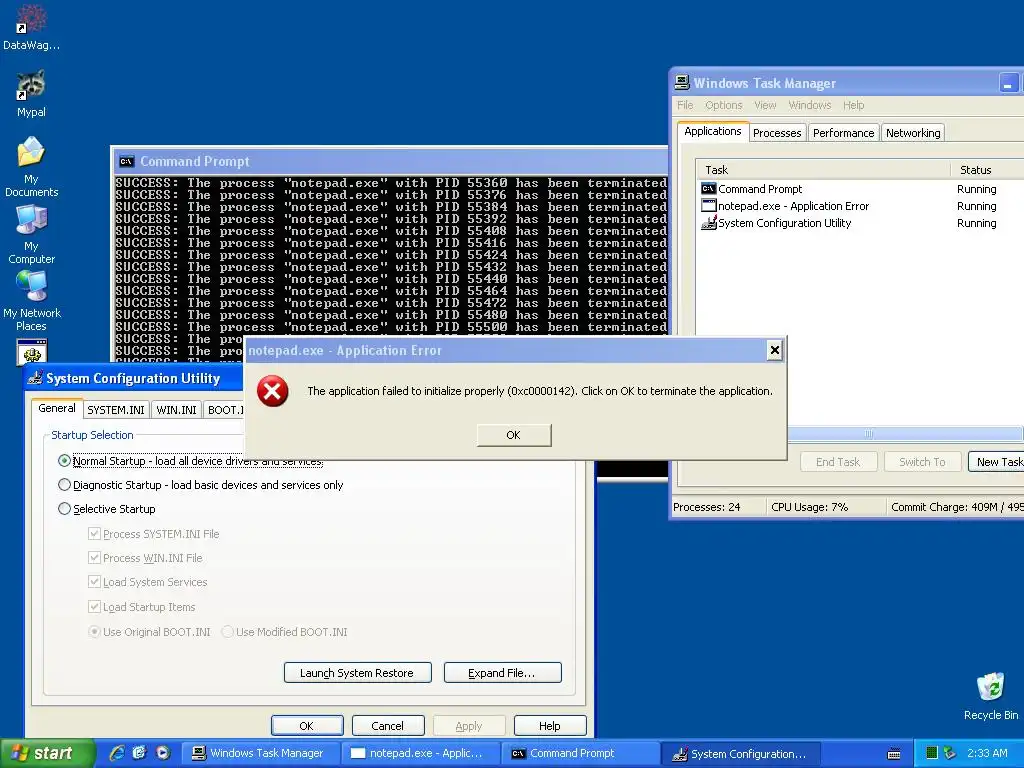Click OK in the Application Error dialog
1024x768 pixels.
(x=514, y=435)
